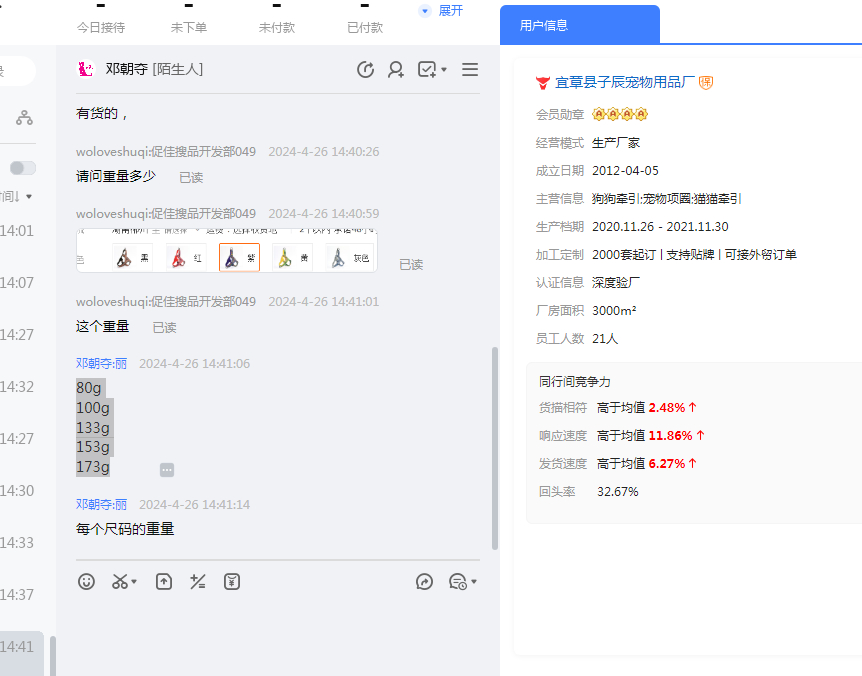Image resolution: width=862 pixels, height=676 pixels.
Task: Click the forward arrow share icon
Action: point(425,581)
